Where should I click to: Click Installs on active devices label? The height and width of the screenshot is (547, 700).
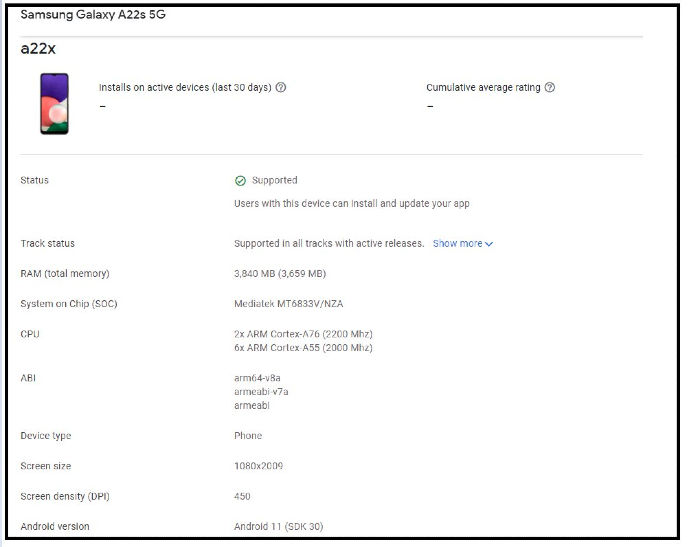185,87
